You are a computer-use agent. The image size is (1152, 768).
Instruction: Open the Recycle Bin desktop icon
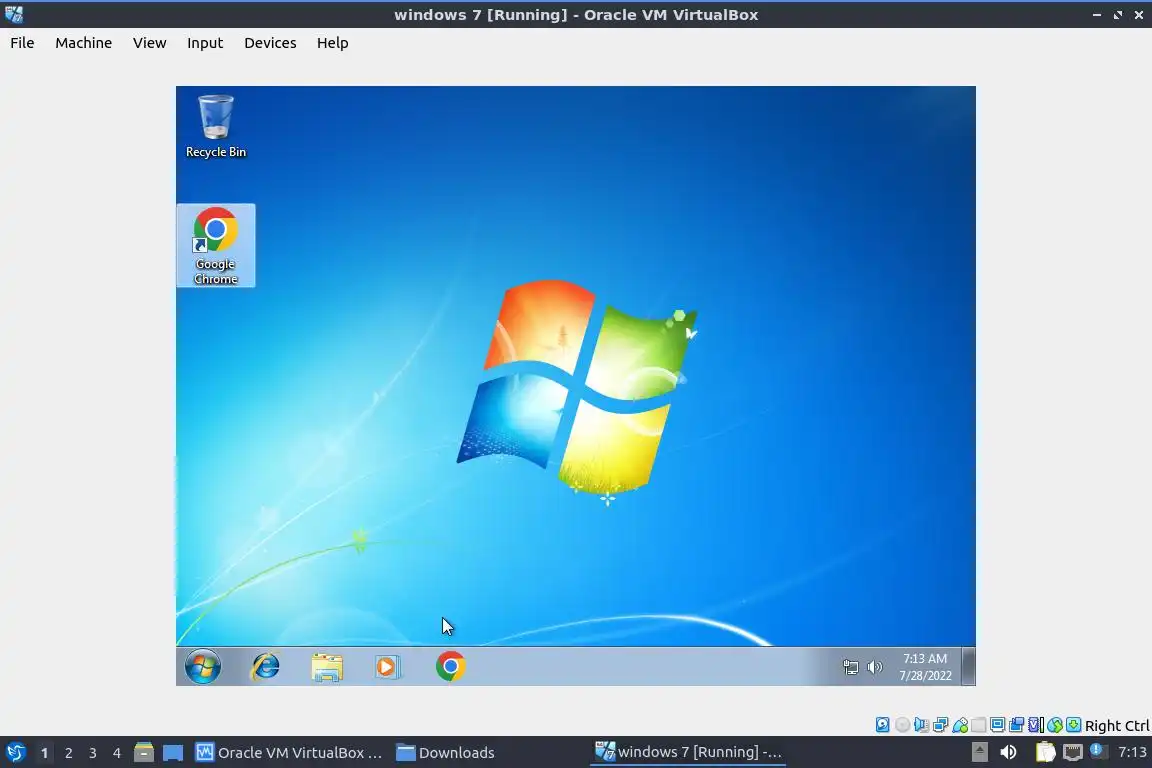click(x=215, y=126)
